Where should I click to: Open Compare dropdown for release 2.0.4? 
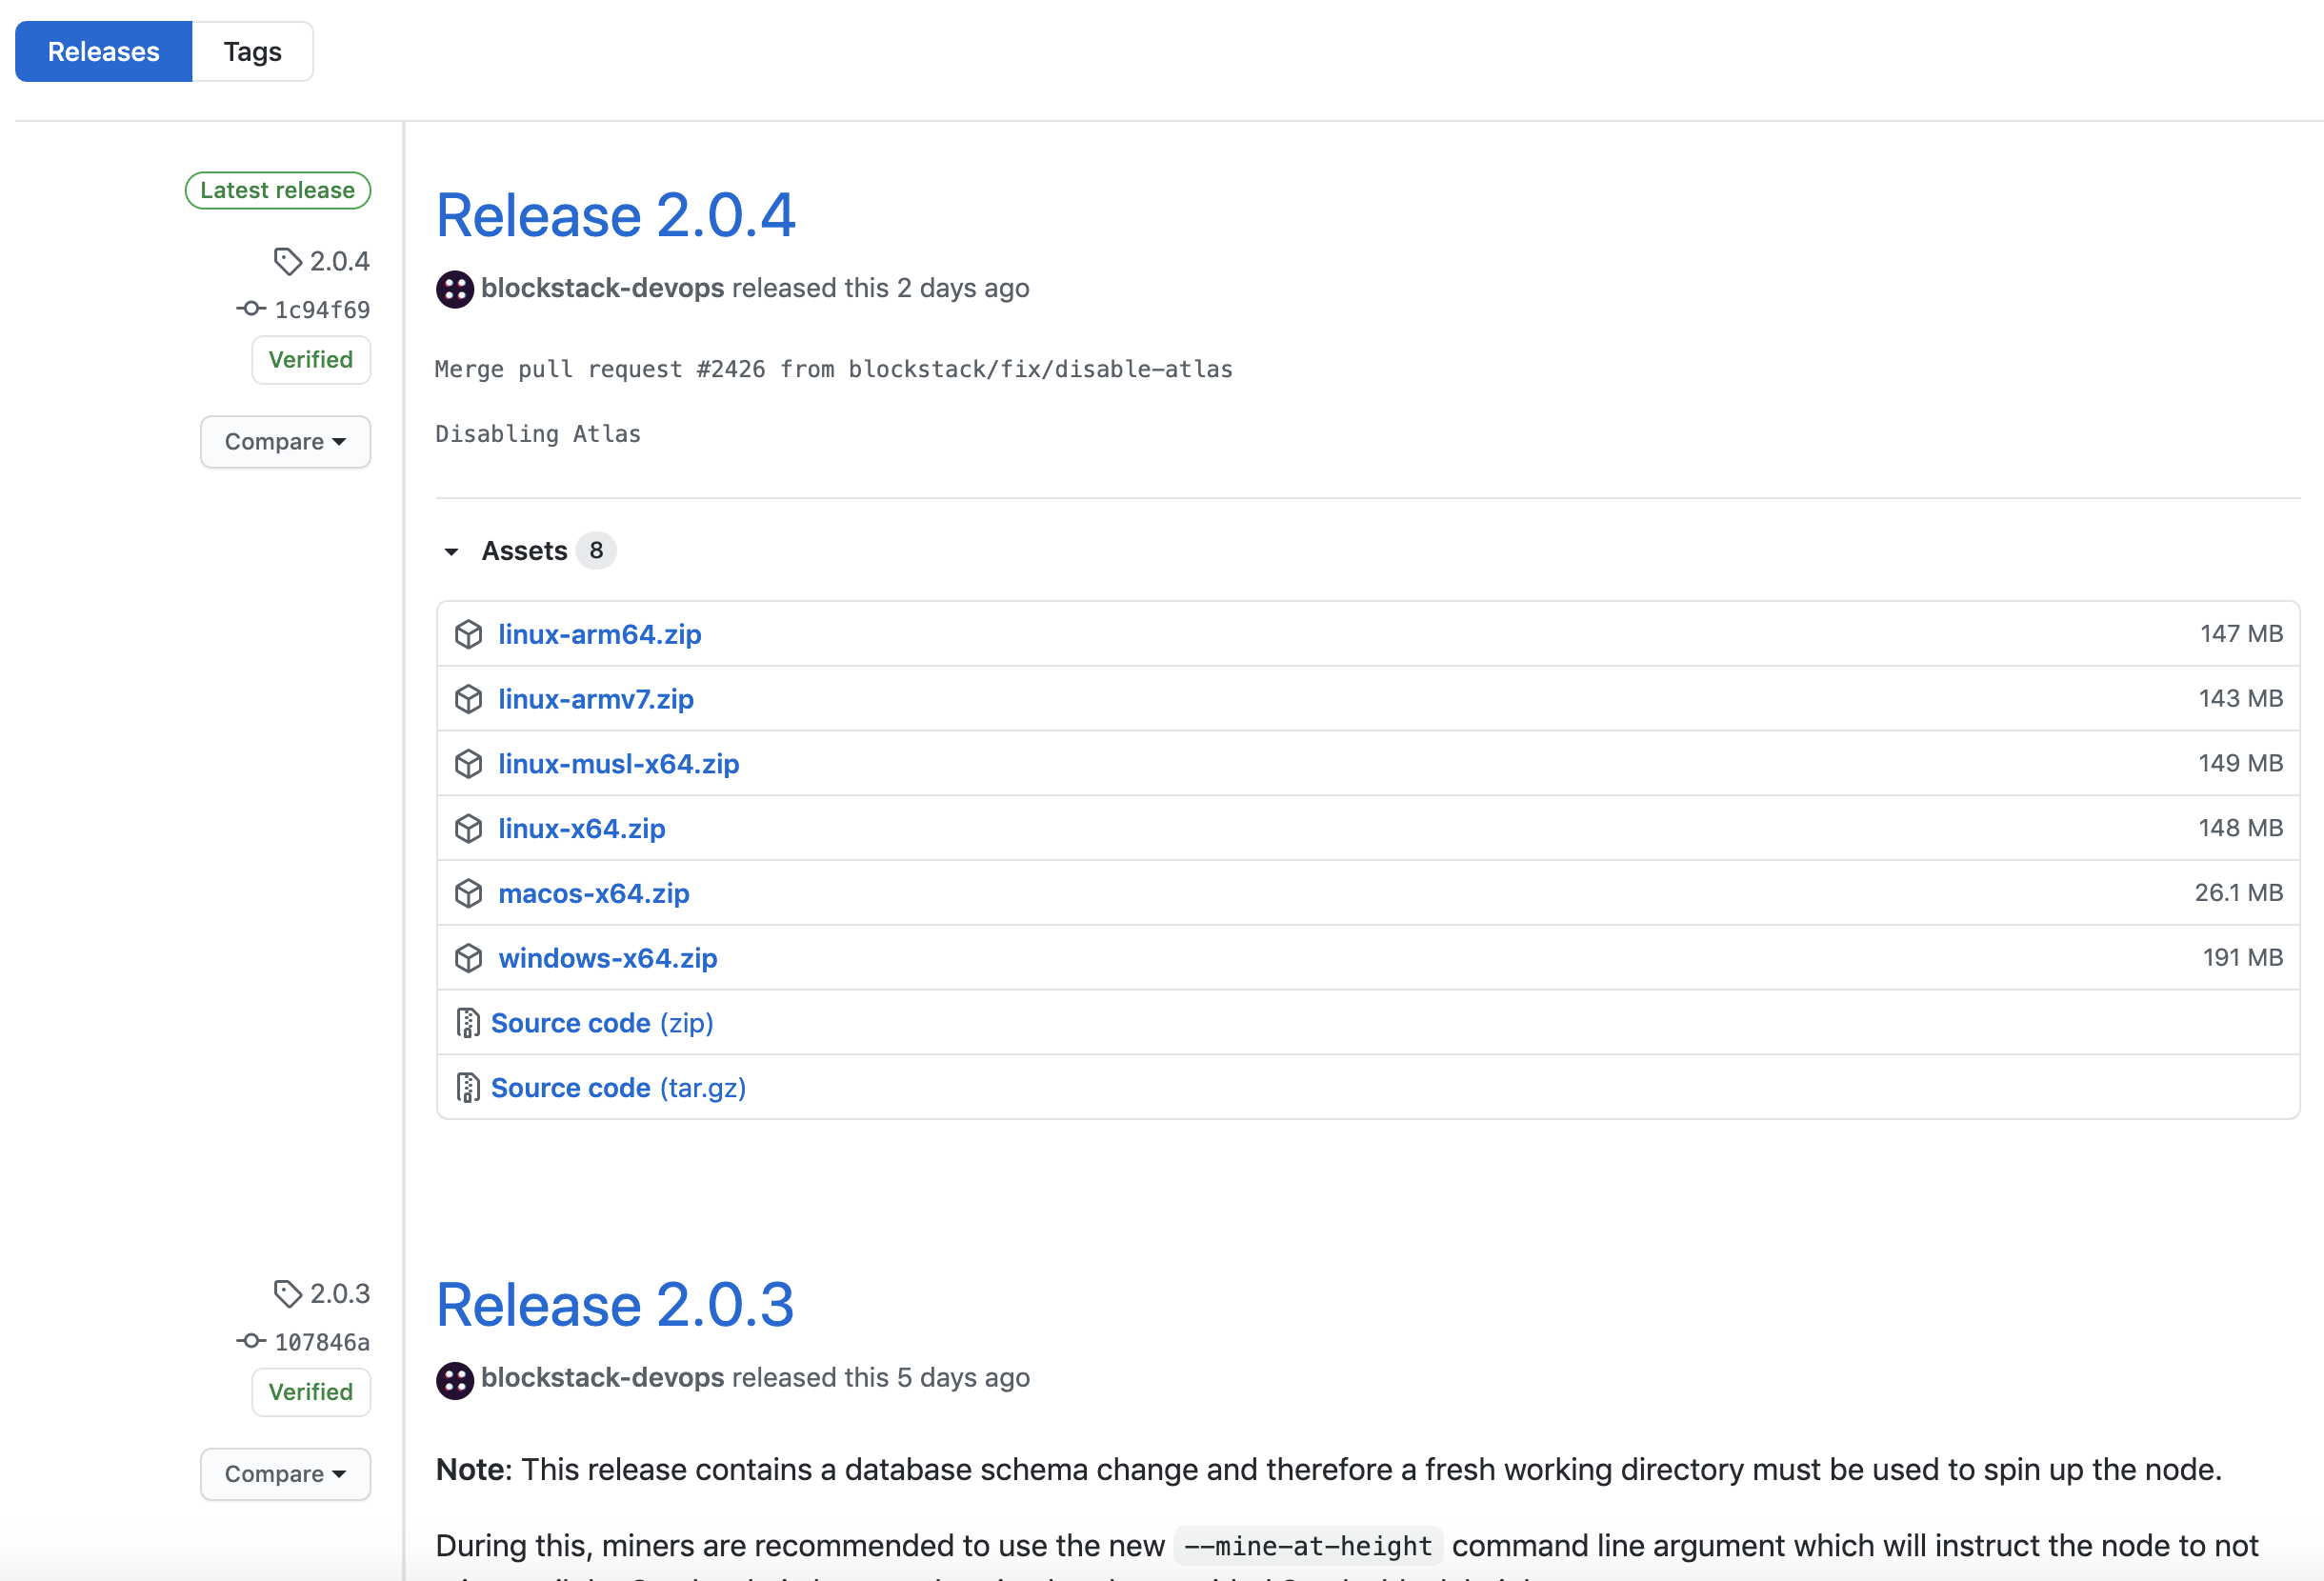pos(285,441)
